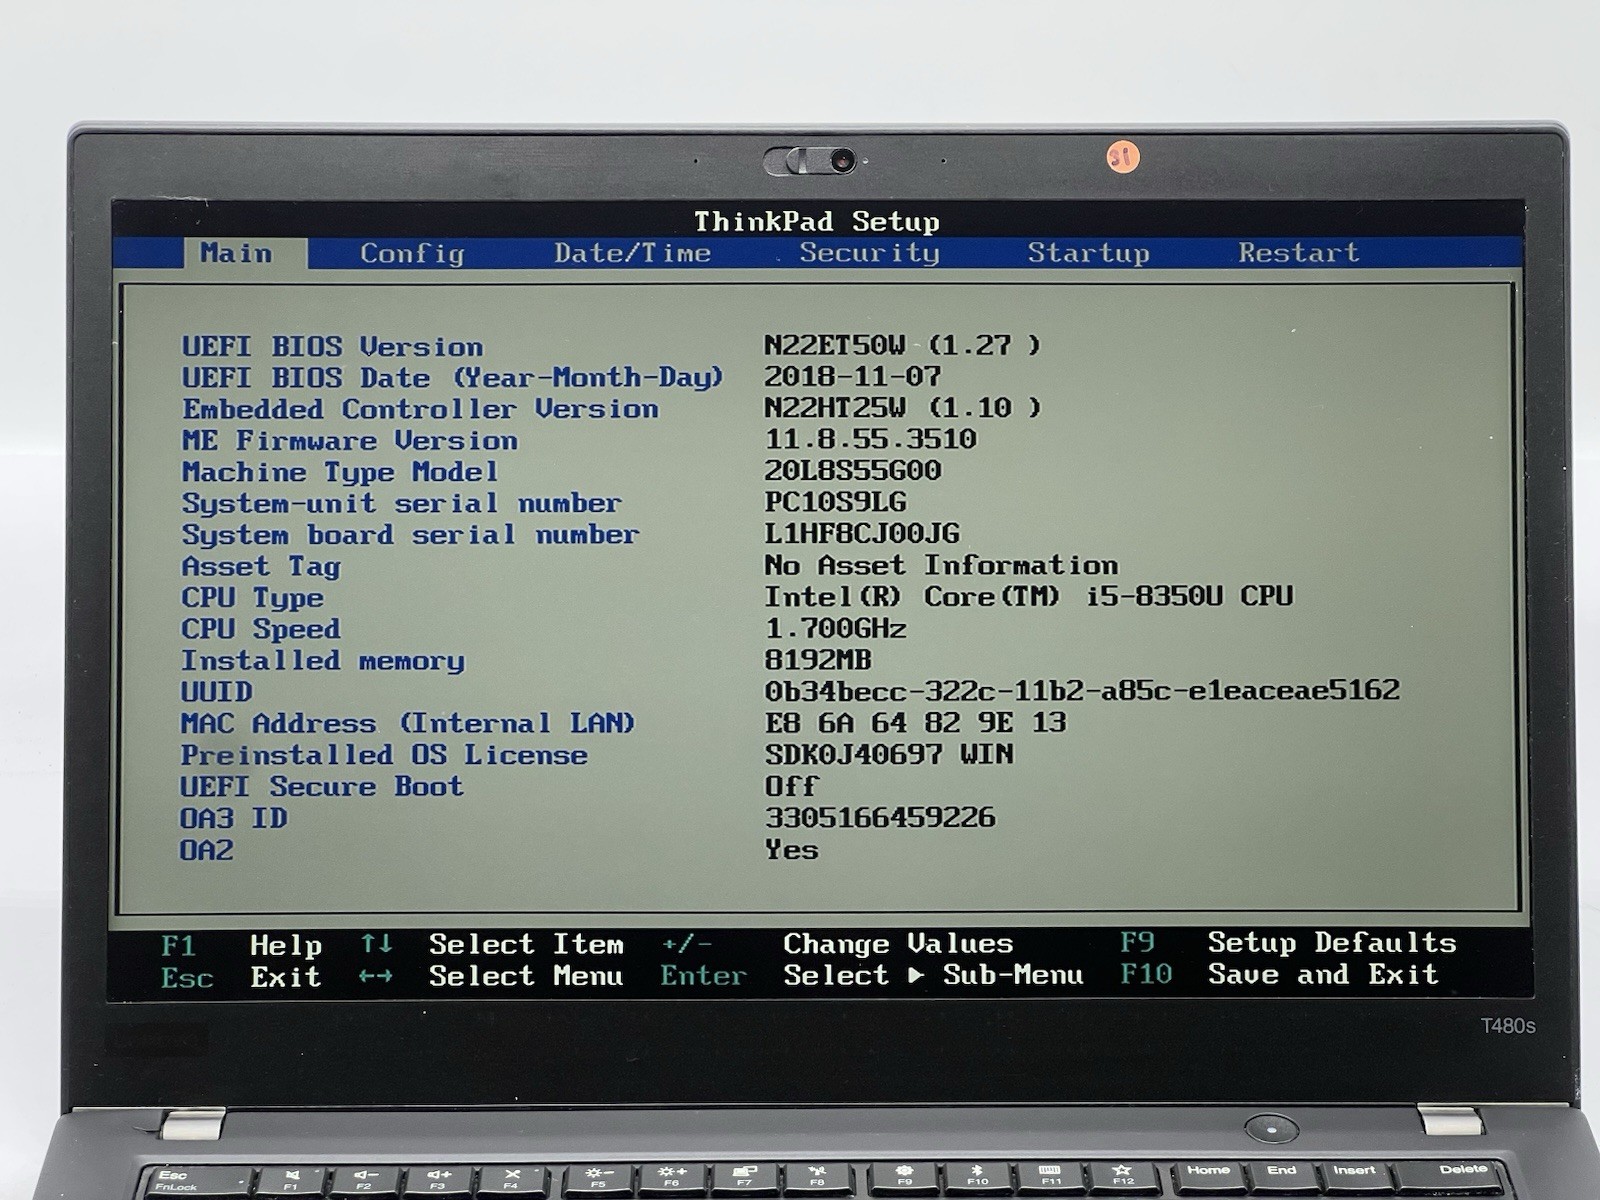Click the UEFI BIOS Version label
Screen dimensions: 1600x1200
(332, 347)
